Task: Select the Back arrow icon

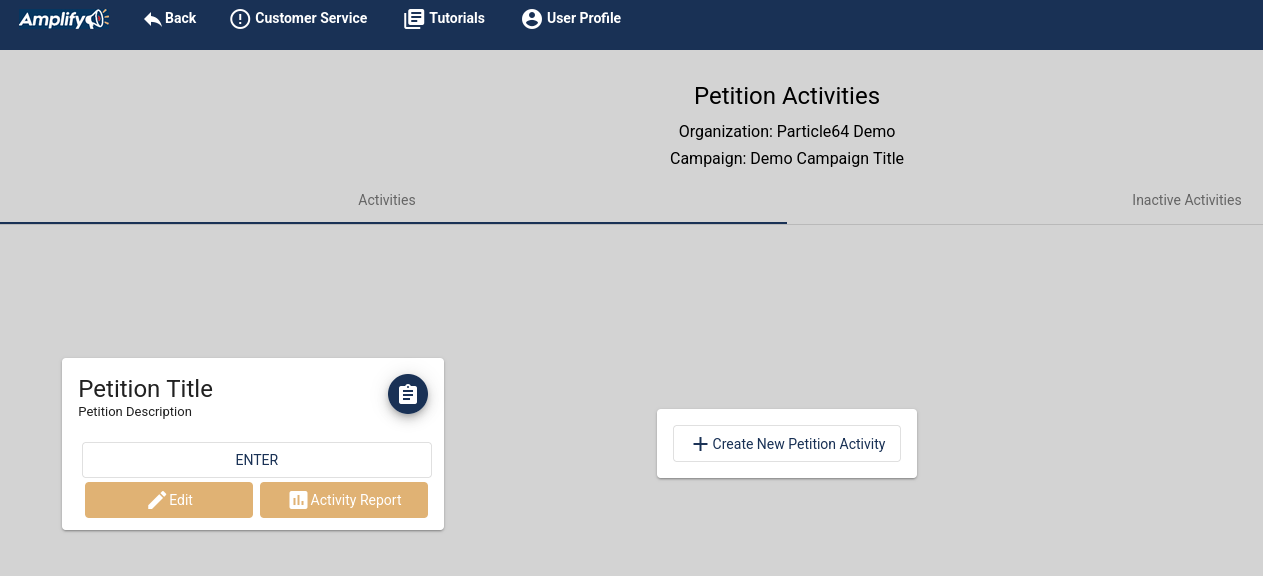Action: point(150,17)
